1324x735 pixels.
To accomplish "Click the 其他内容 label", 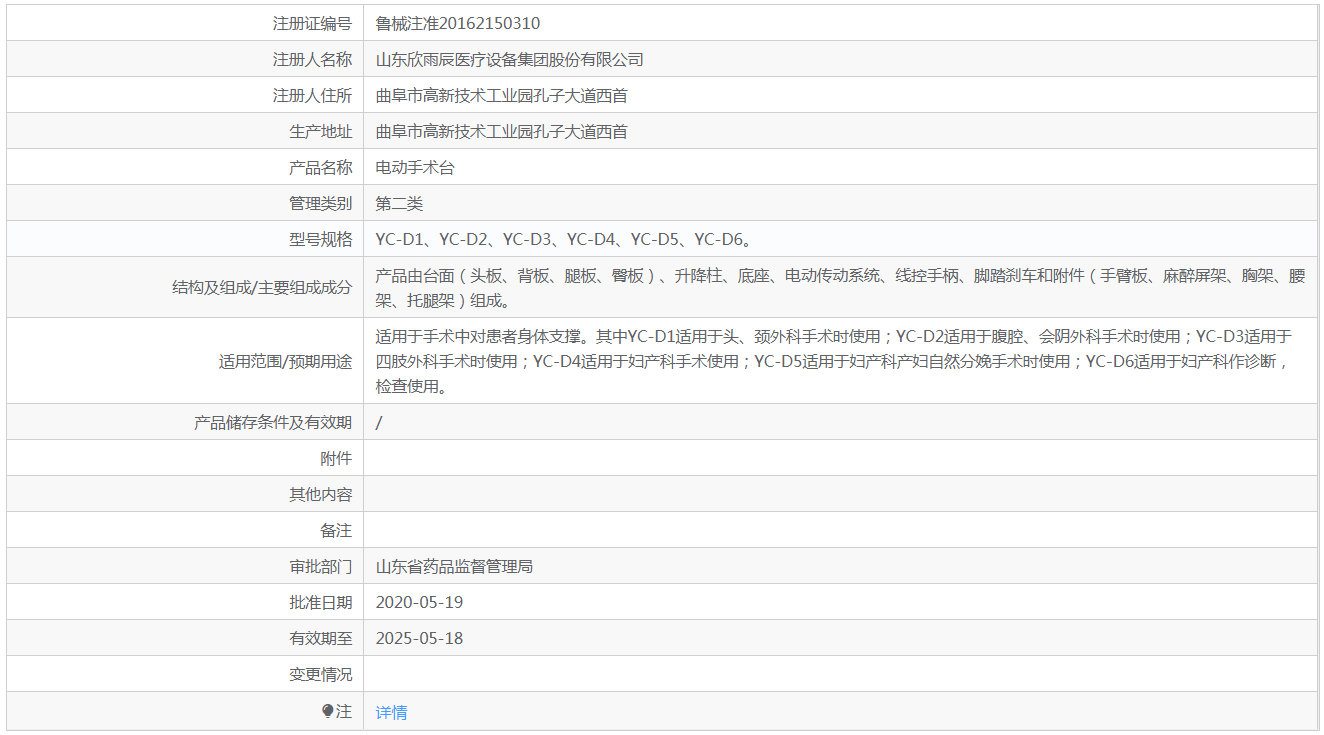I will pyautogui.click(x=320, y=494).
